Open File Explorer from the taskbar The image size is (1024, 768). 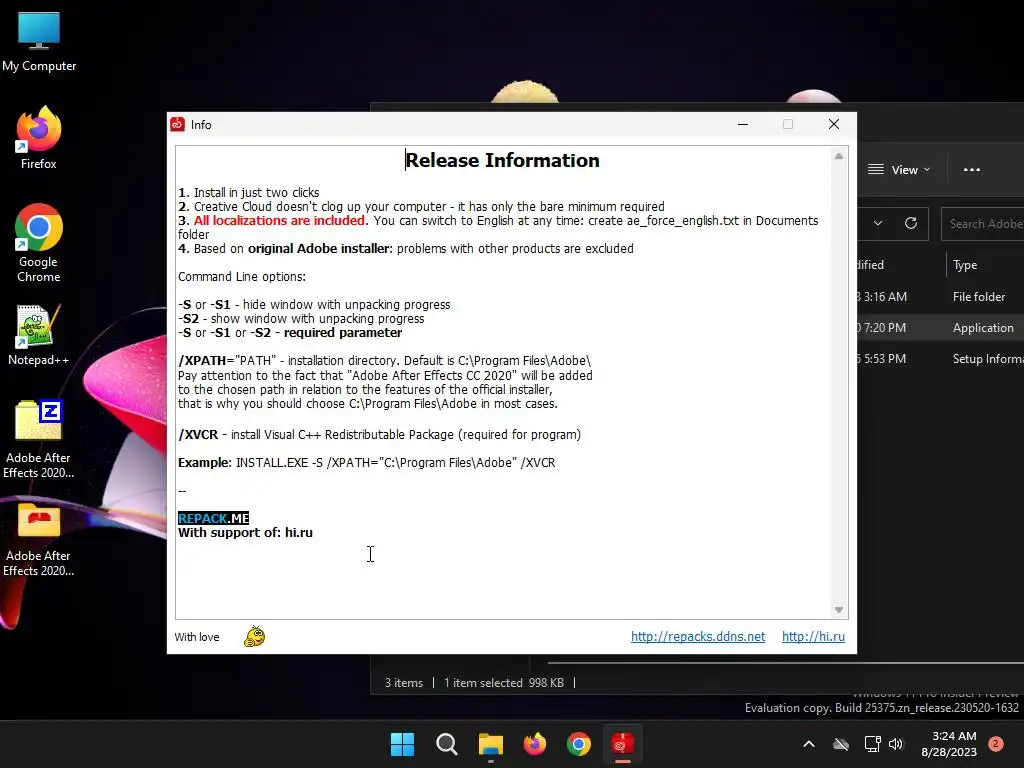490,744
